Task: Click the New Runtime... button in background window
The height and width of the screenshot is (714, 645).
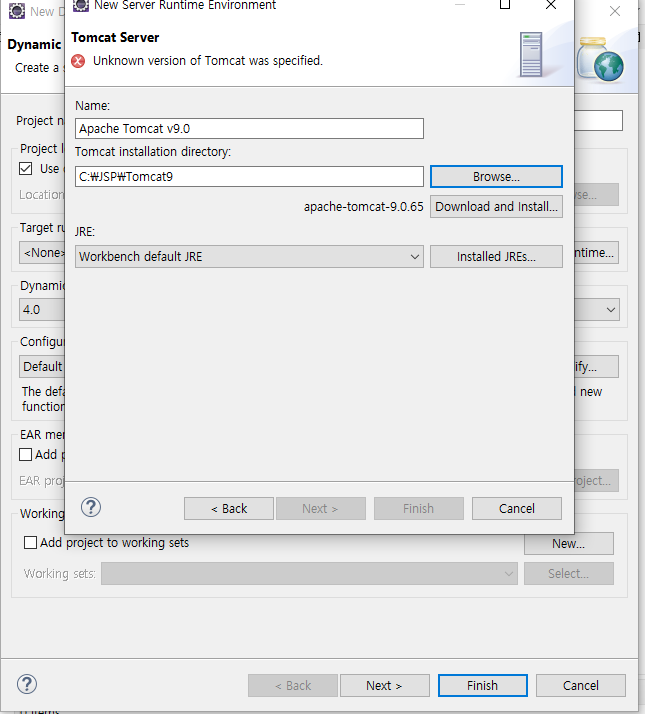Action: (596, 253)
